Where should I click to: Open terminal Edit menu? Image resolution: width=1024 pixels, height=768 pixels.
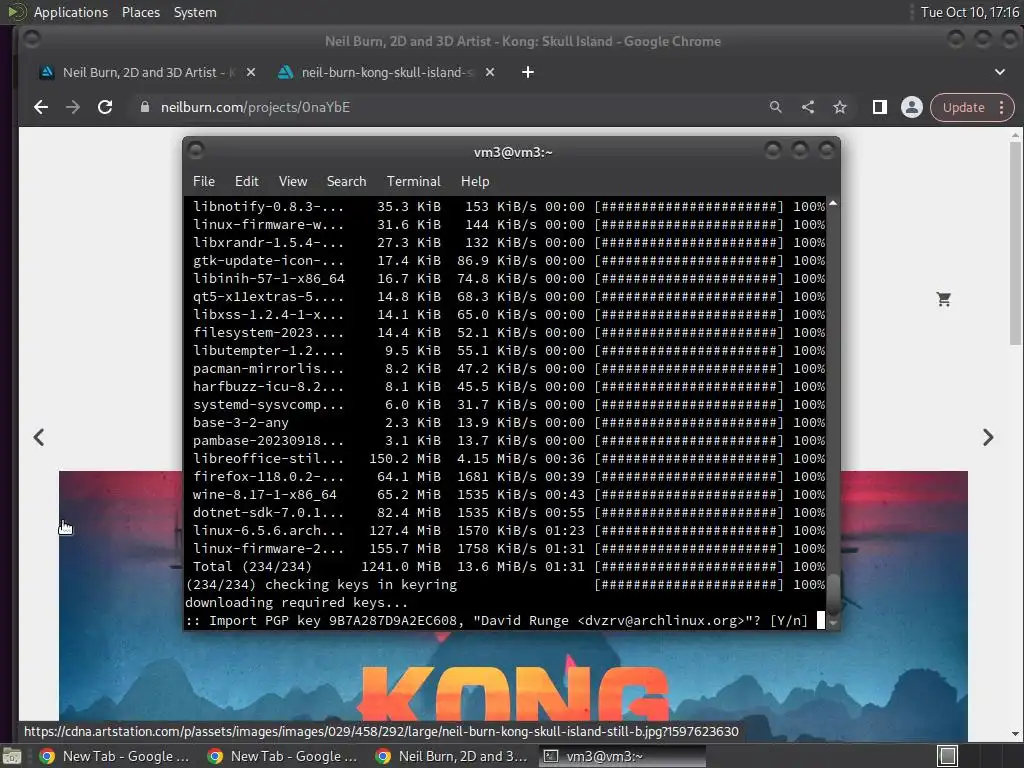[246, 181]
